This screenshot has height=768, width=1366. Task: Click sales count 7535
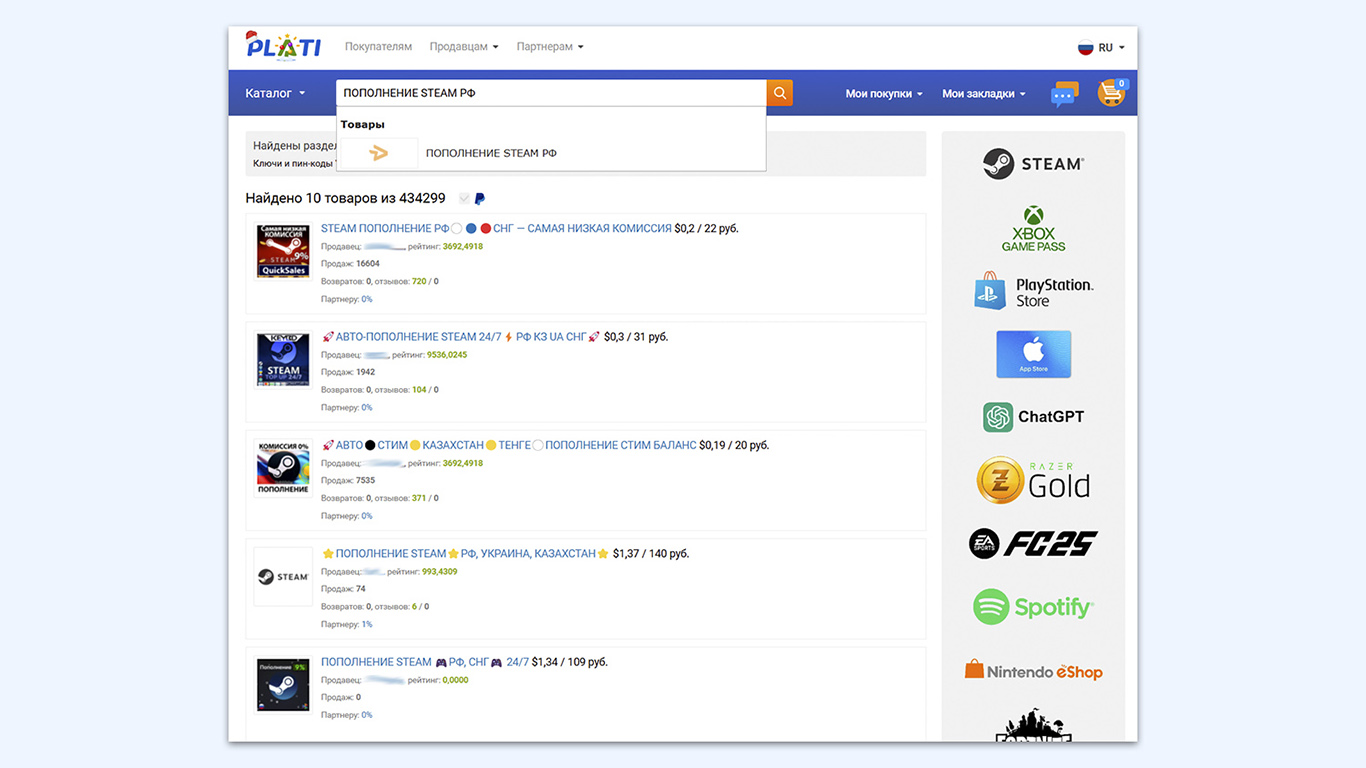pyautogui.click(x=366, y=481)
